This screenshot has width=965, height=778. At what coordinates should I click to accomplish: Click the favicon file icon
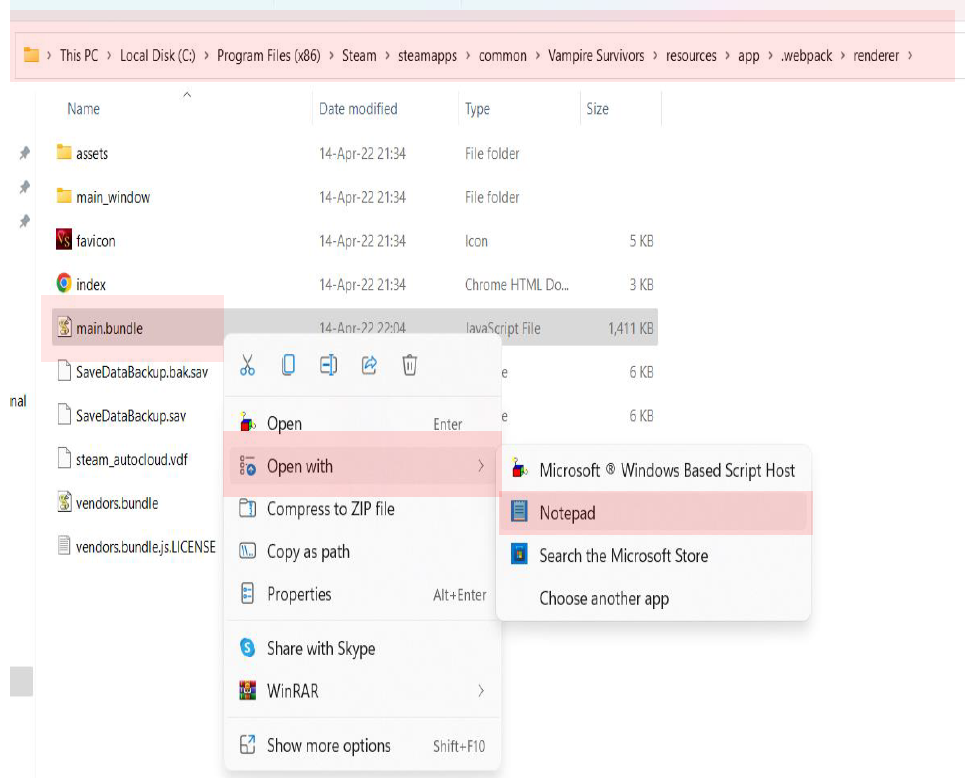(64, 239)
